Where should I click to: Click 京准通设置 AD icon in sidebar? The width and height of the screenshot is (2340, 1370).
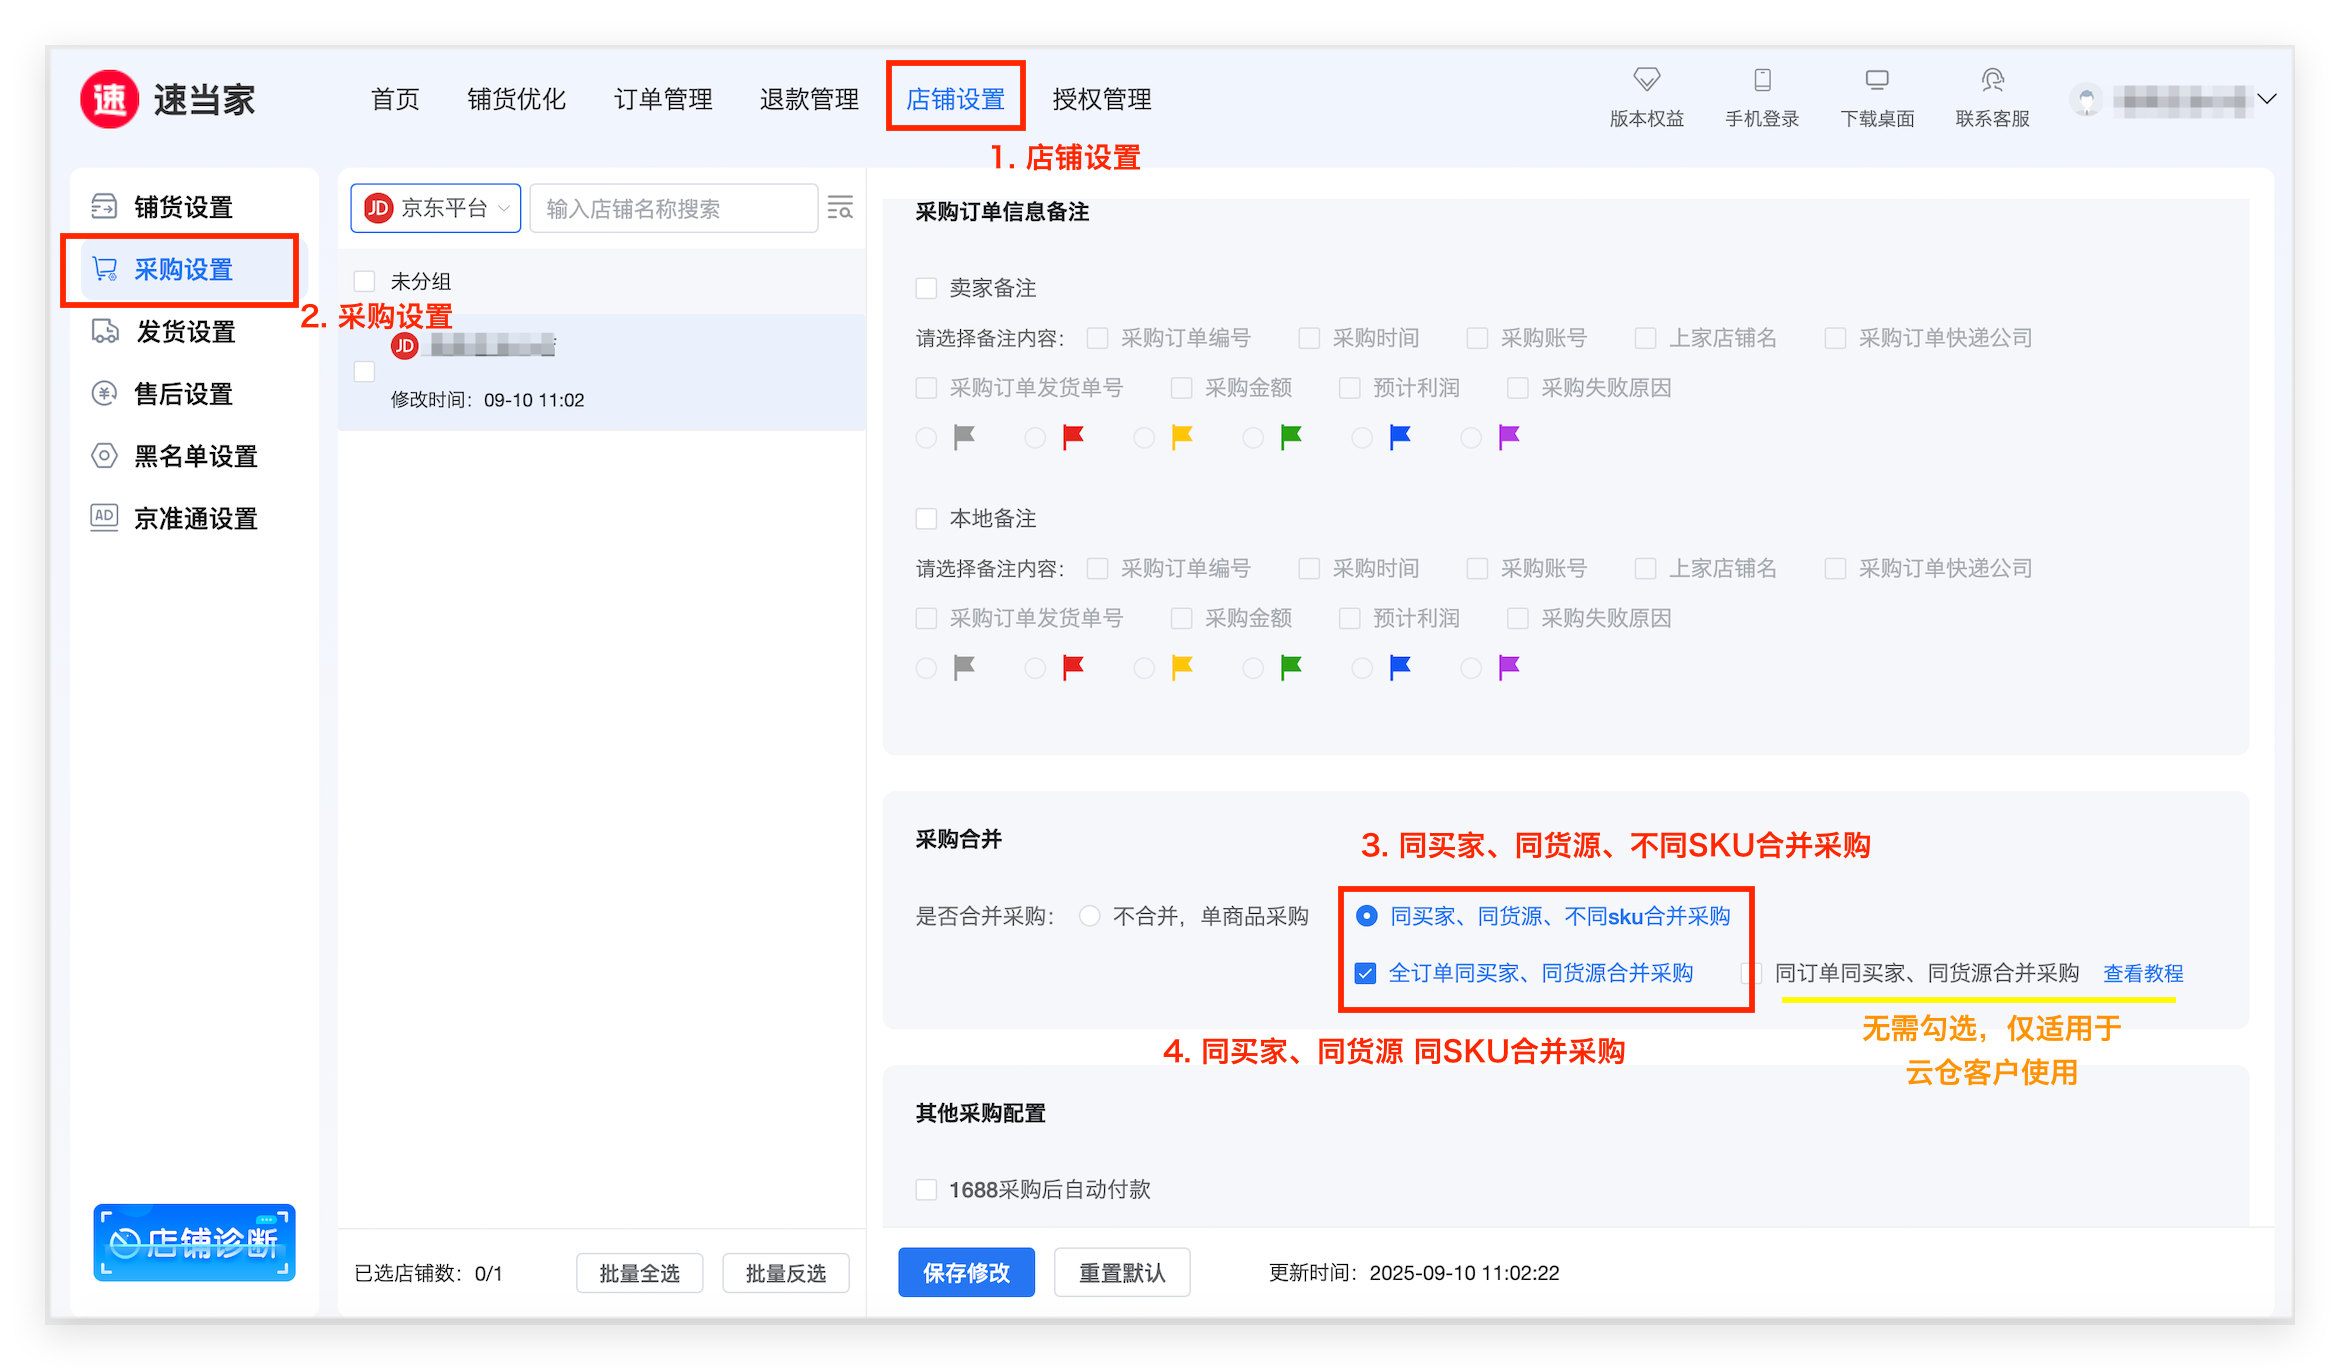[104, 517]
